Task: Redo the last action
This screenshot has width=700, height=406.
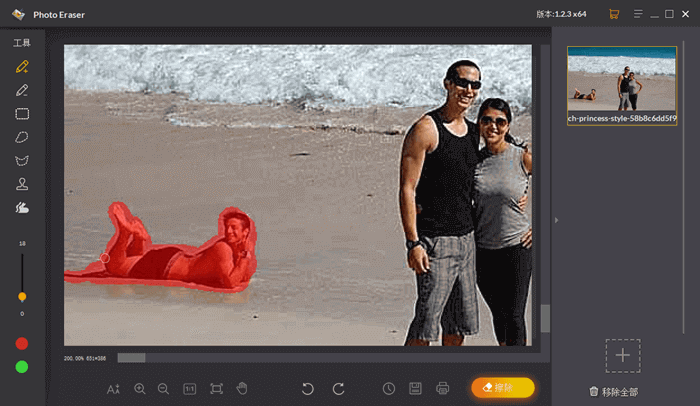Action: [338, 388]
